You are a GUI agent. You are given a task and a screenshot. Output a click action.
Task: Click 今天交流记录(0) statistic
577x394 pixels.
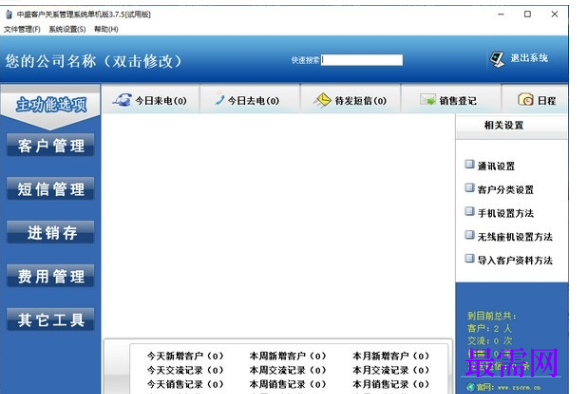(x=185, y=370)
